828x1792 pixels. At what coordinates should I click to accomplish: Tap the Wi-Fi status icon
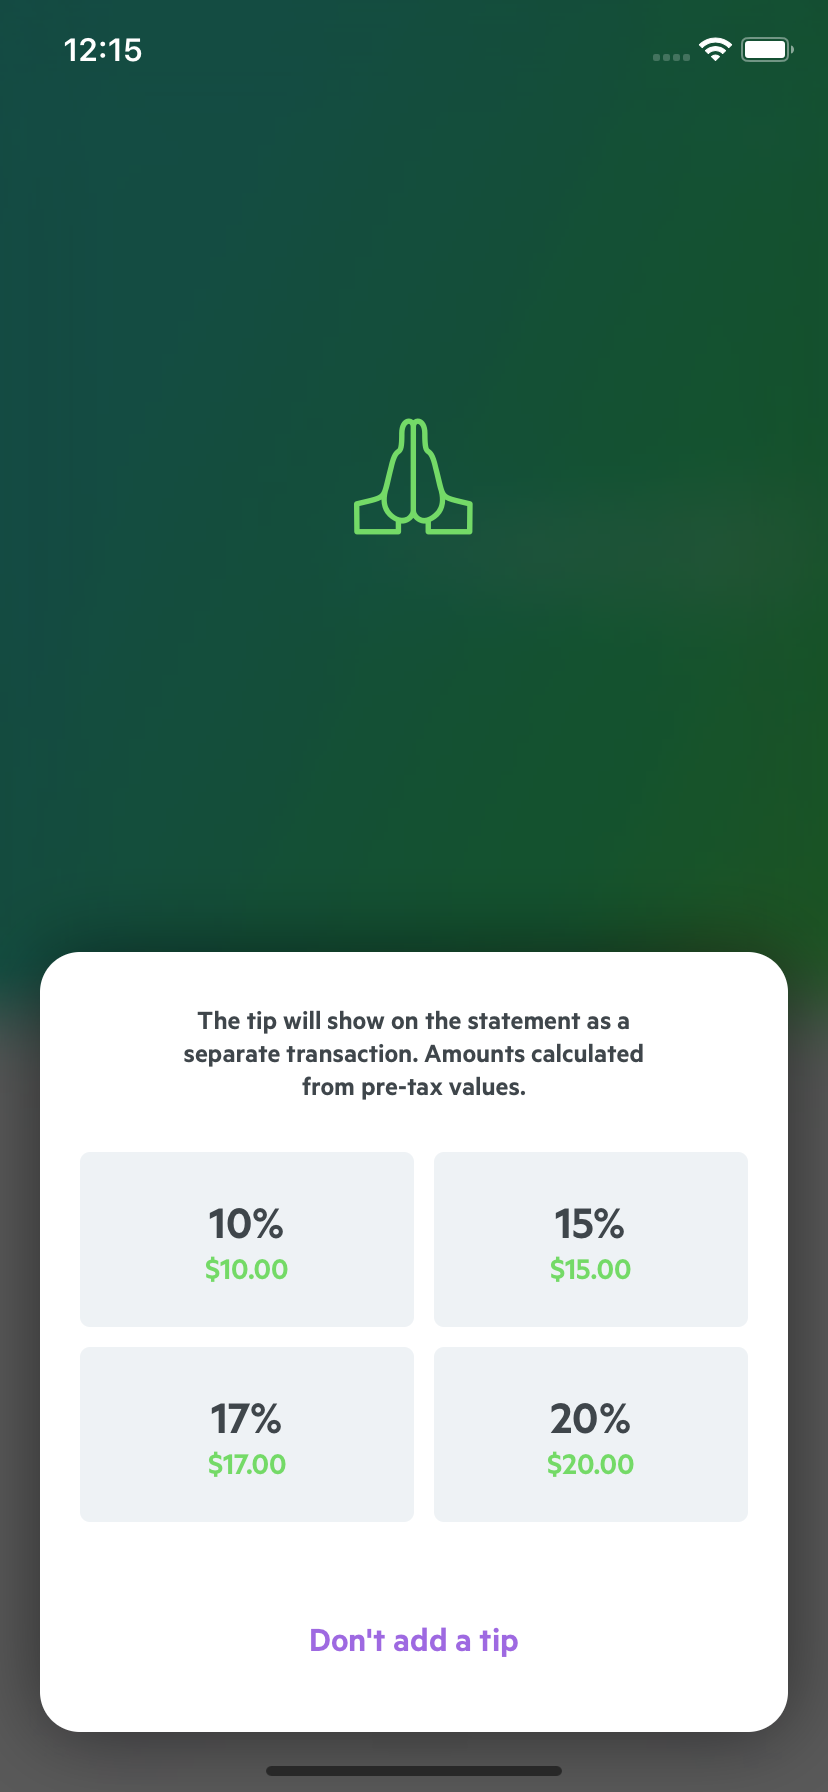tap(715, 49)
